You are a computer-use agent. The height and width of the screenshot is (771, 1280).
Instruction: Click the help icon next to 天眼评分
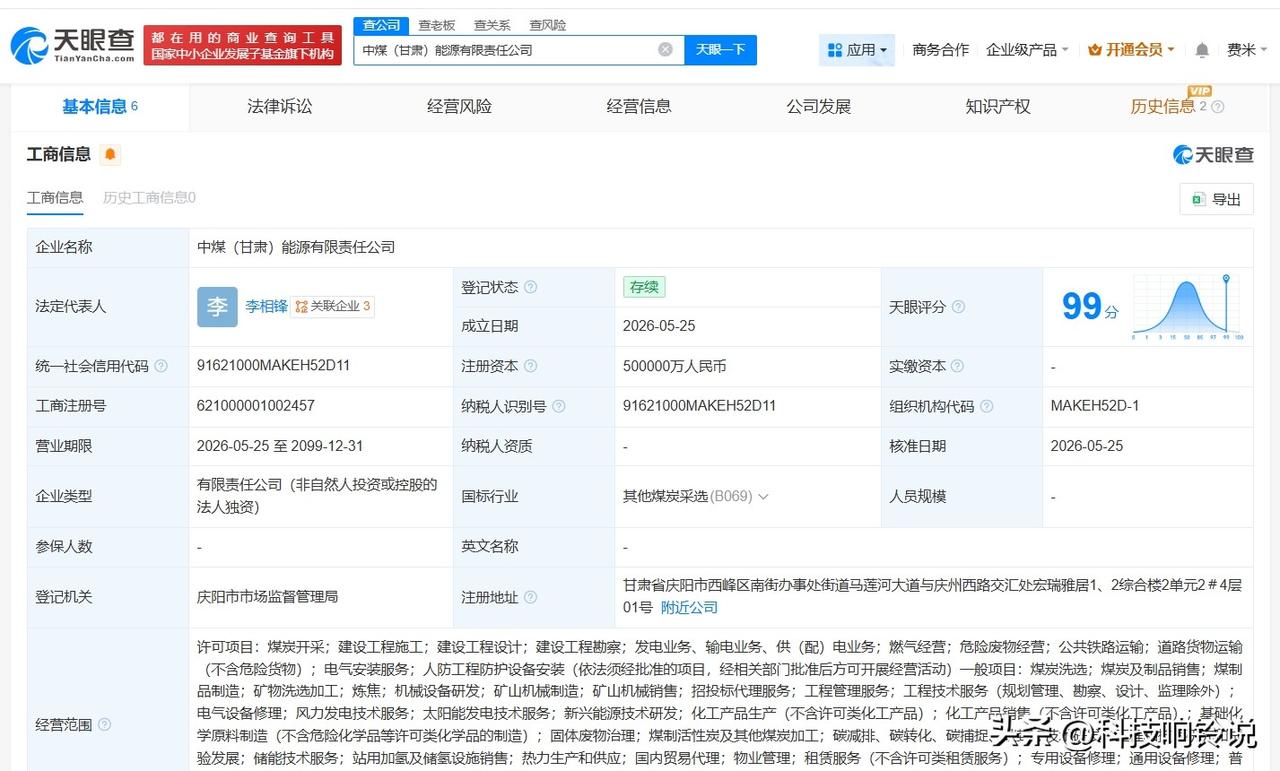pyautogui.click(x=958, y=307)
